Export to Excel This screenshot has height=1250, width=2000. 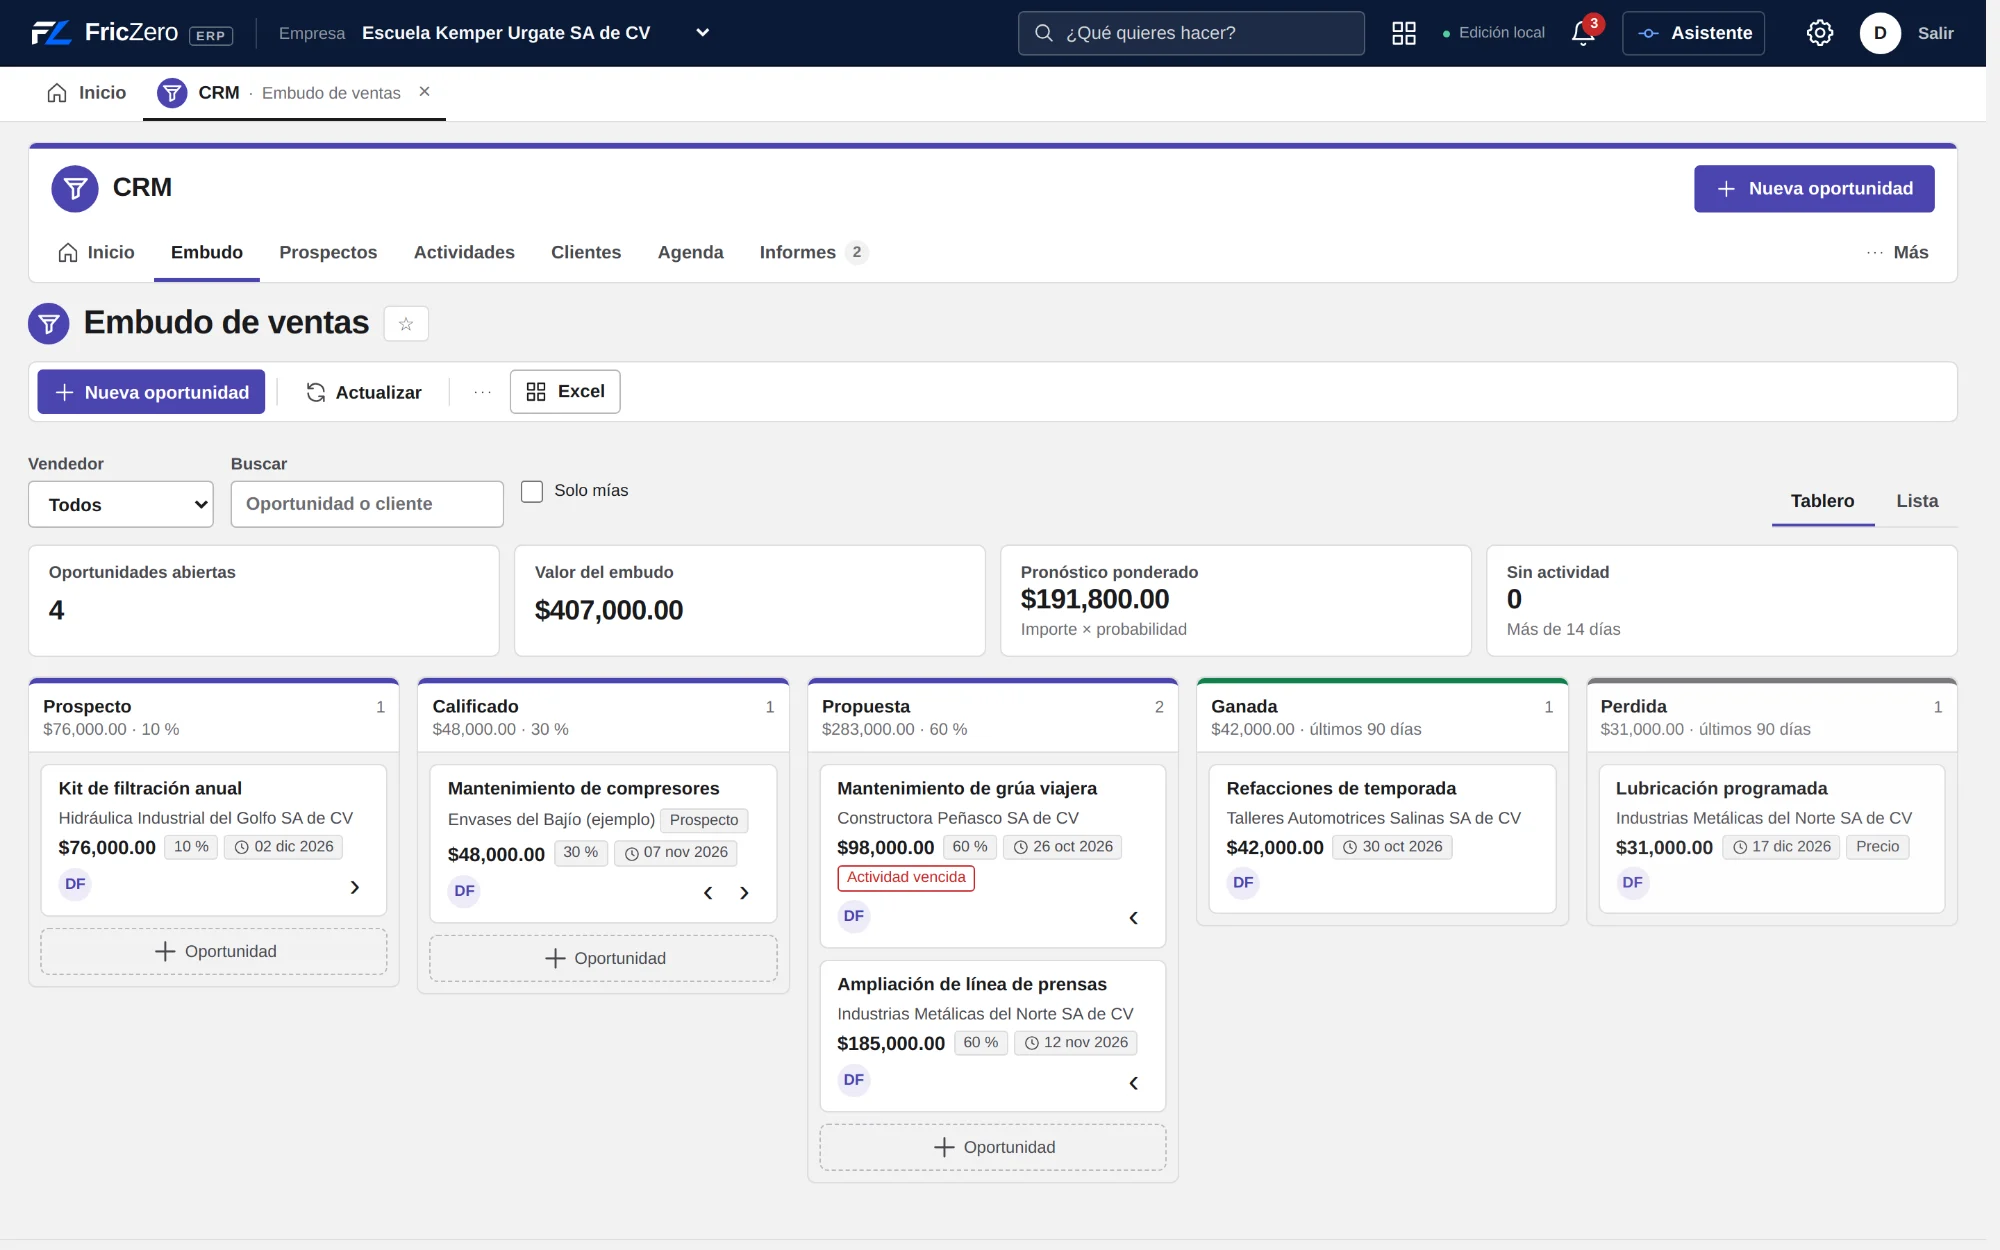[x=565, y=392]
